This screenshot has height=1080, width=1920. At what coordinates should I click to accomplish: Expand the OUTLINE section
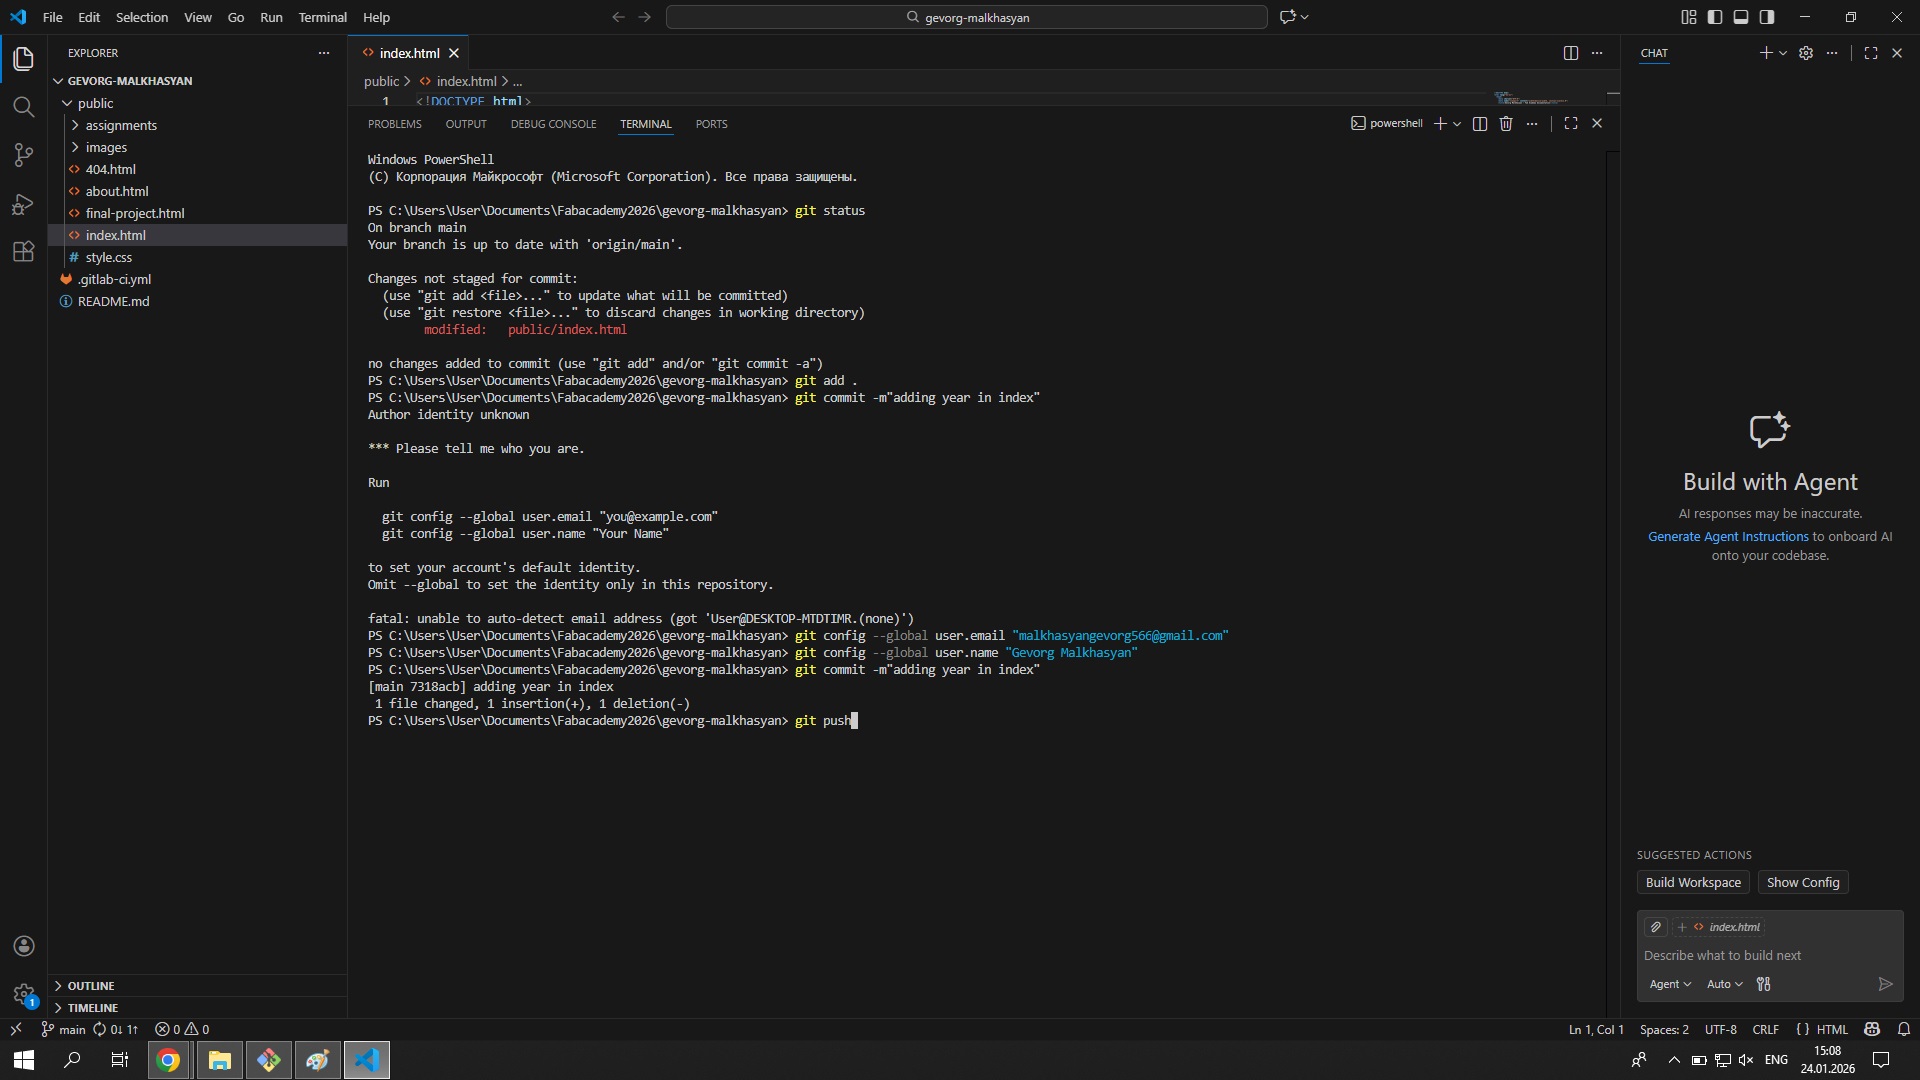pyautogui.click(x=91, y=985)
